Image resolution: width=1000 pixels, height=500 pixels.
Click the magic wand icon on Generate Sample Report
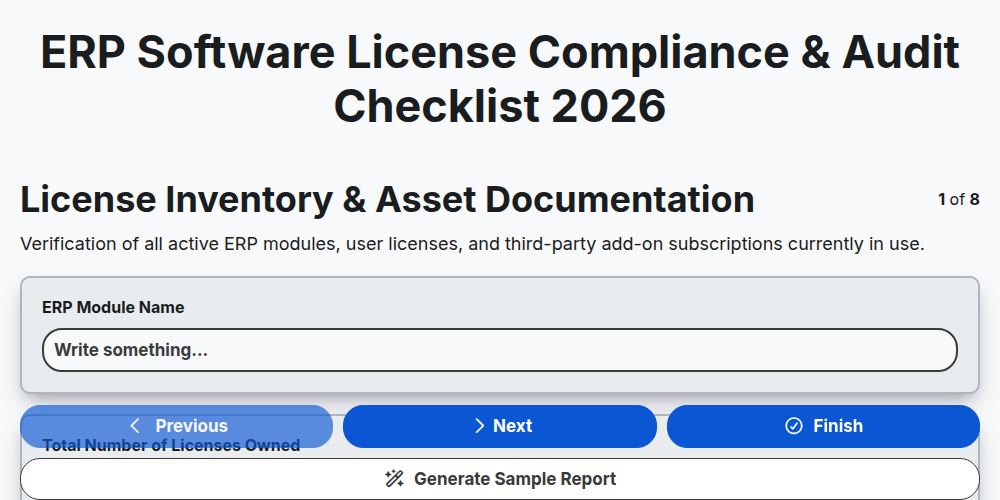coord(394,479)
